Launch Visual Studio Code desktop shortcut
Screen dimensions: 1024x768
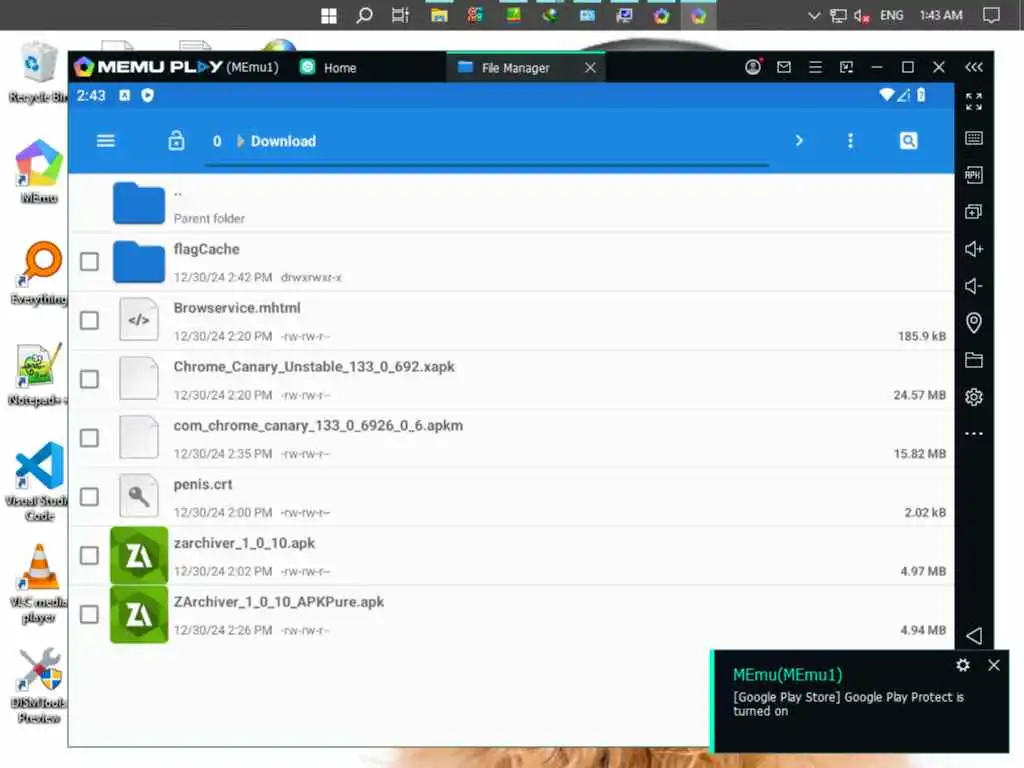38,482
